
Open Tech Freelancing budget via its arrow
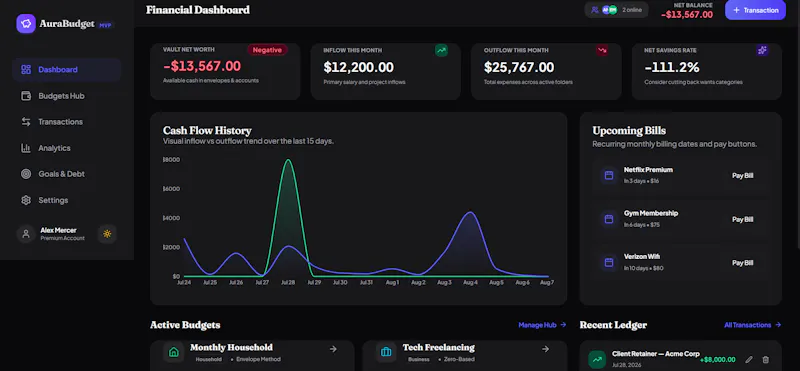point(545,349)
